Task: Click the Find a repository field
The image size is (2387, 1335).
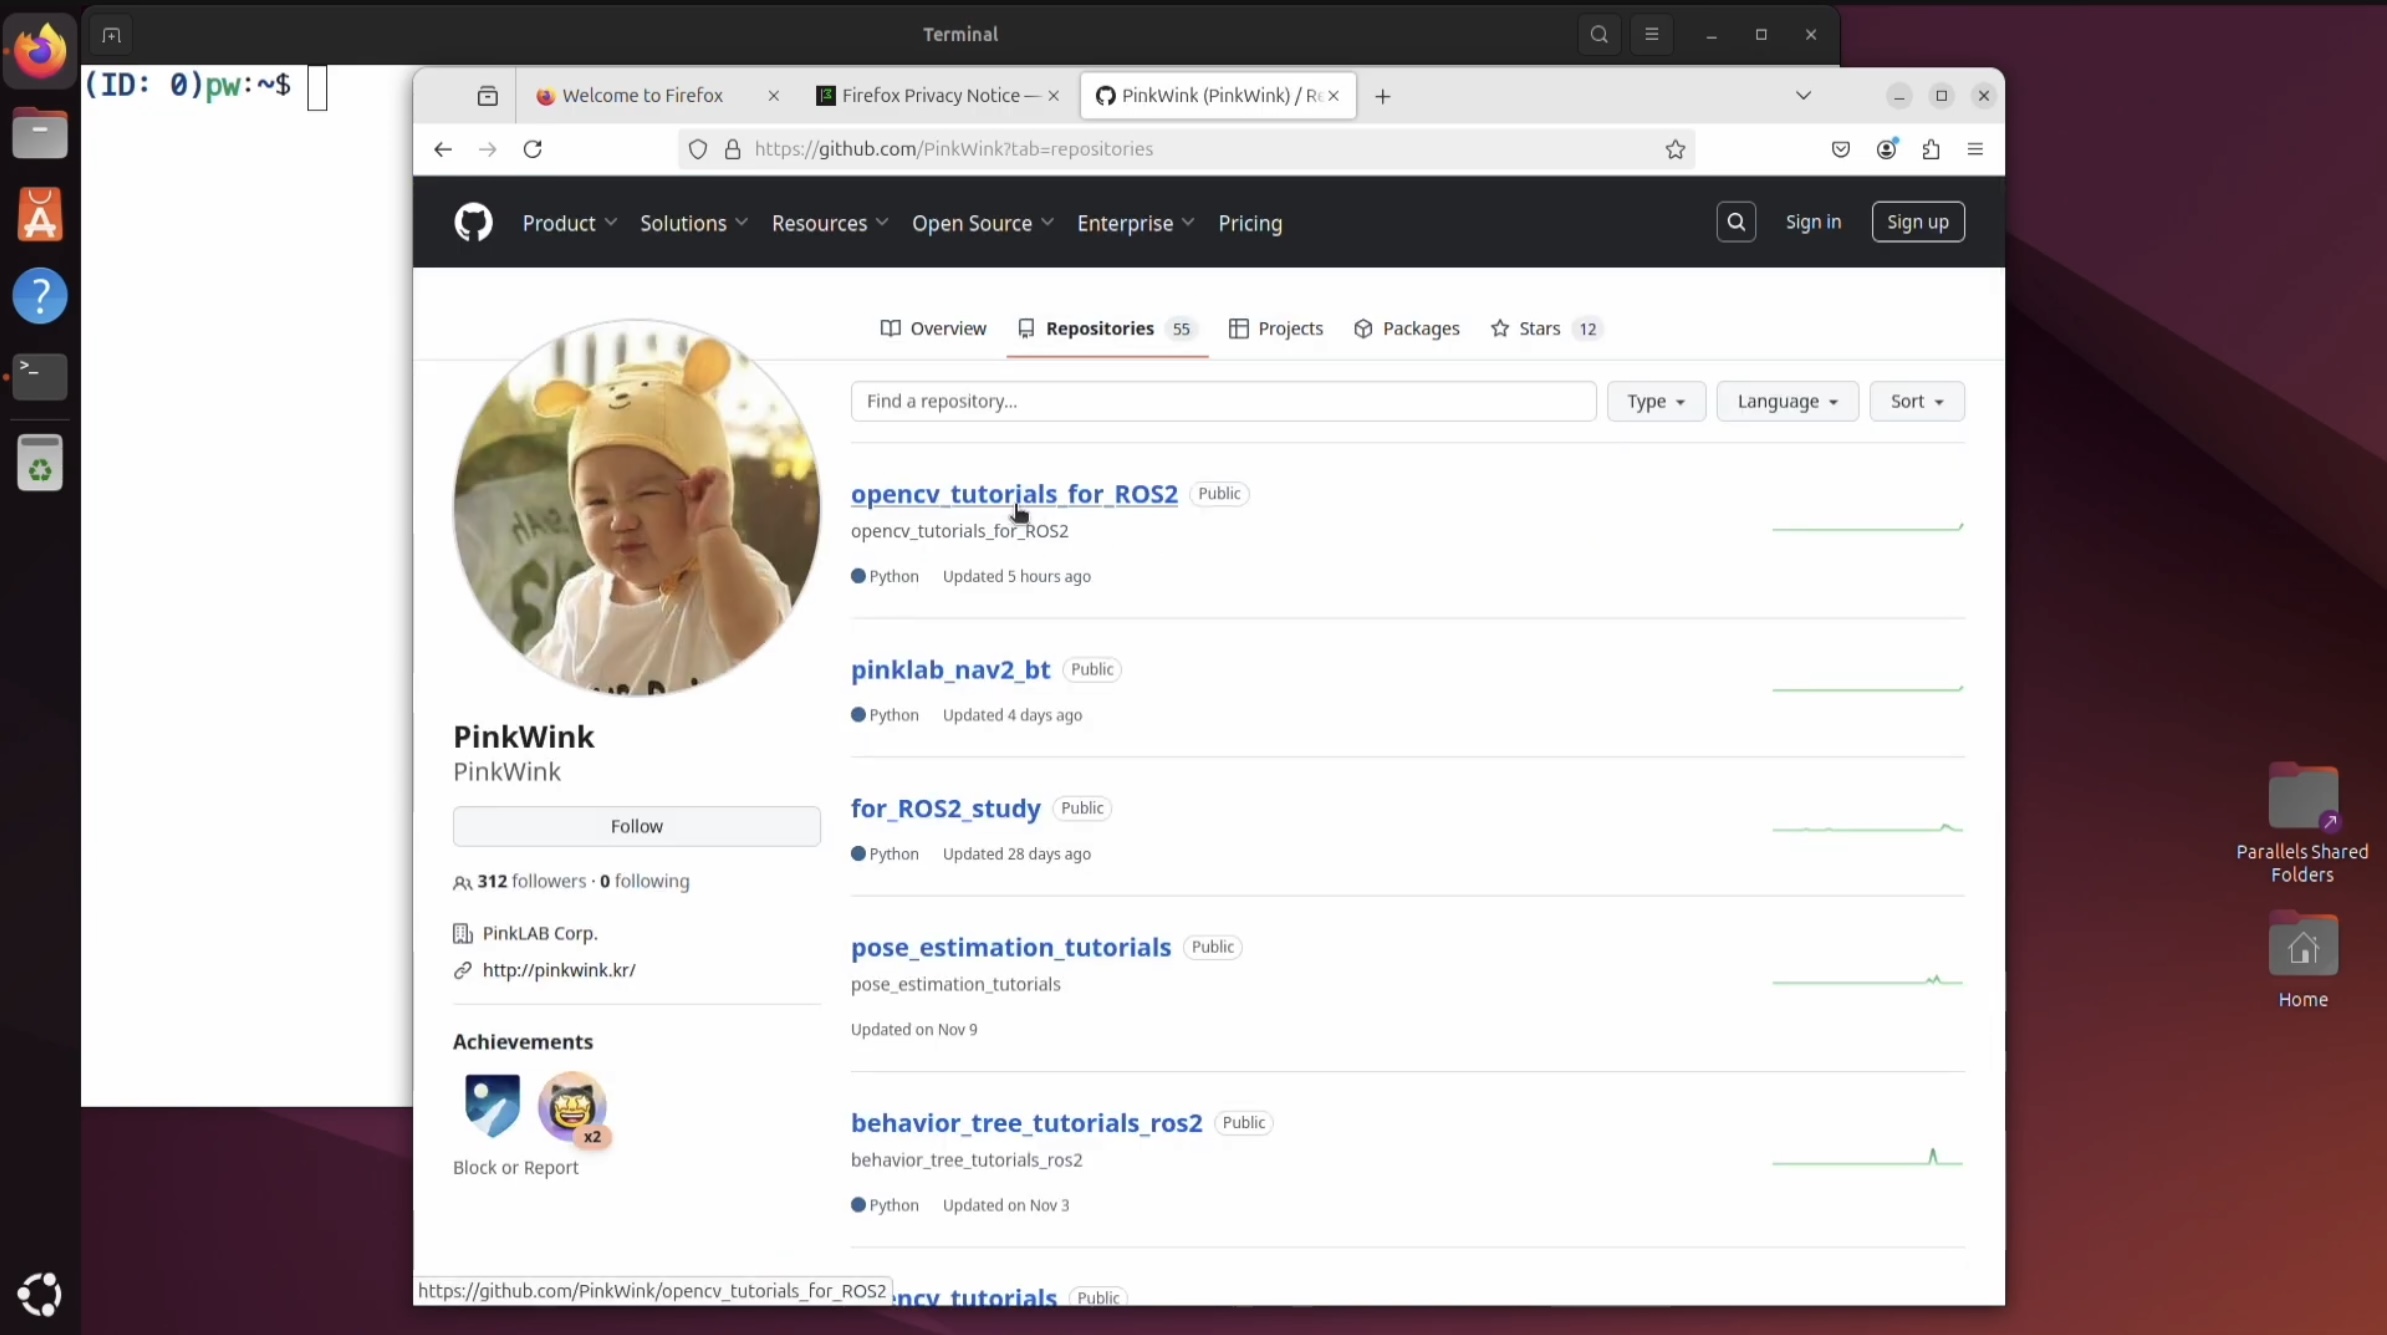Action: pyautogui.click(x=1222, y=401)
